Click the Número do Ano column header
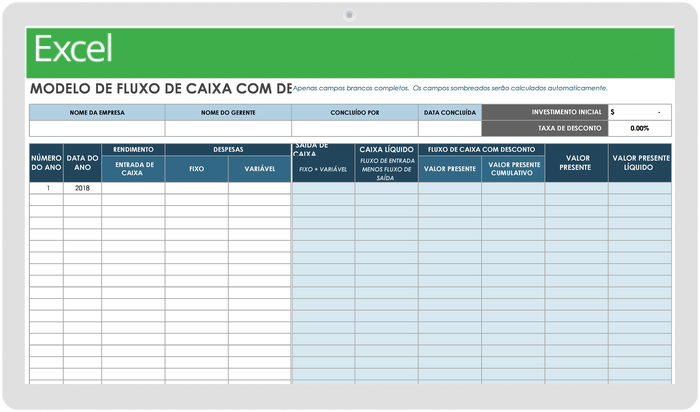 click(46, 164)
